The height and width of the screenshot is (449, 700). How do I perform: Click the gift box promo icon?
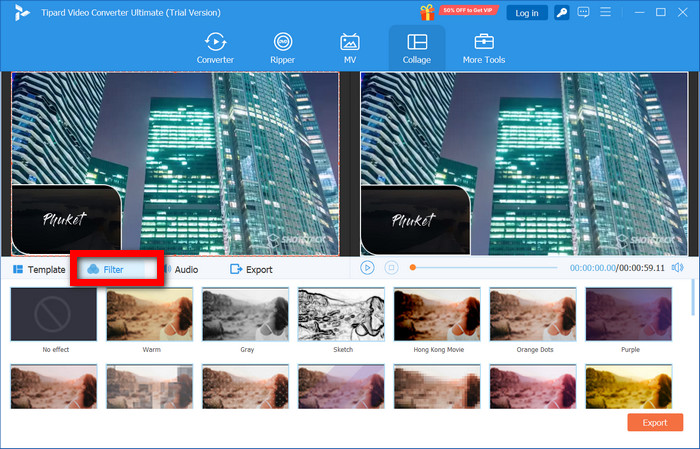point(427,12)
